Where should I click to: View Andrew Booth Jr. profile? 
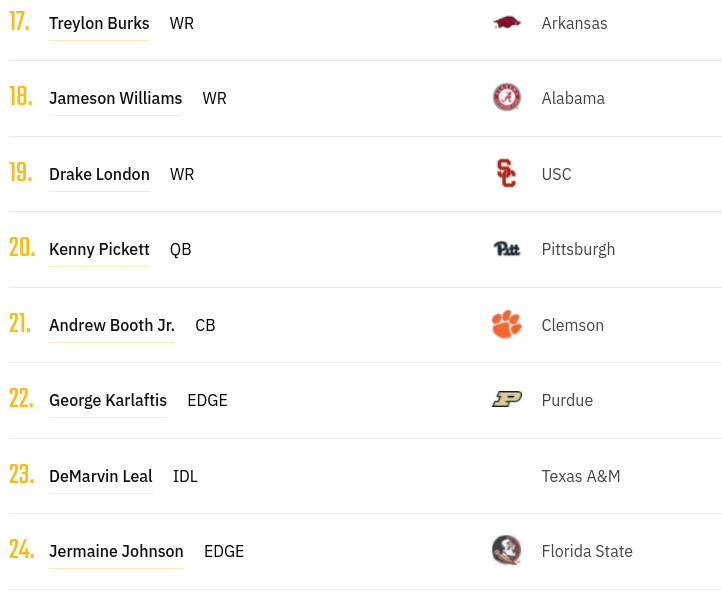tap(112, 325)
